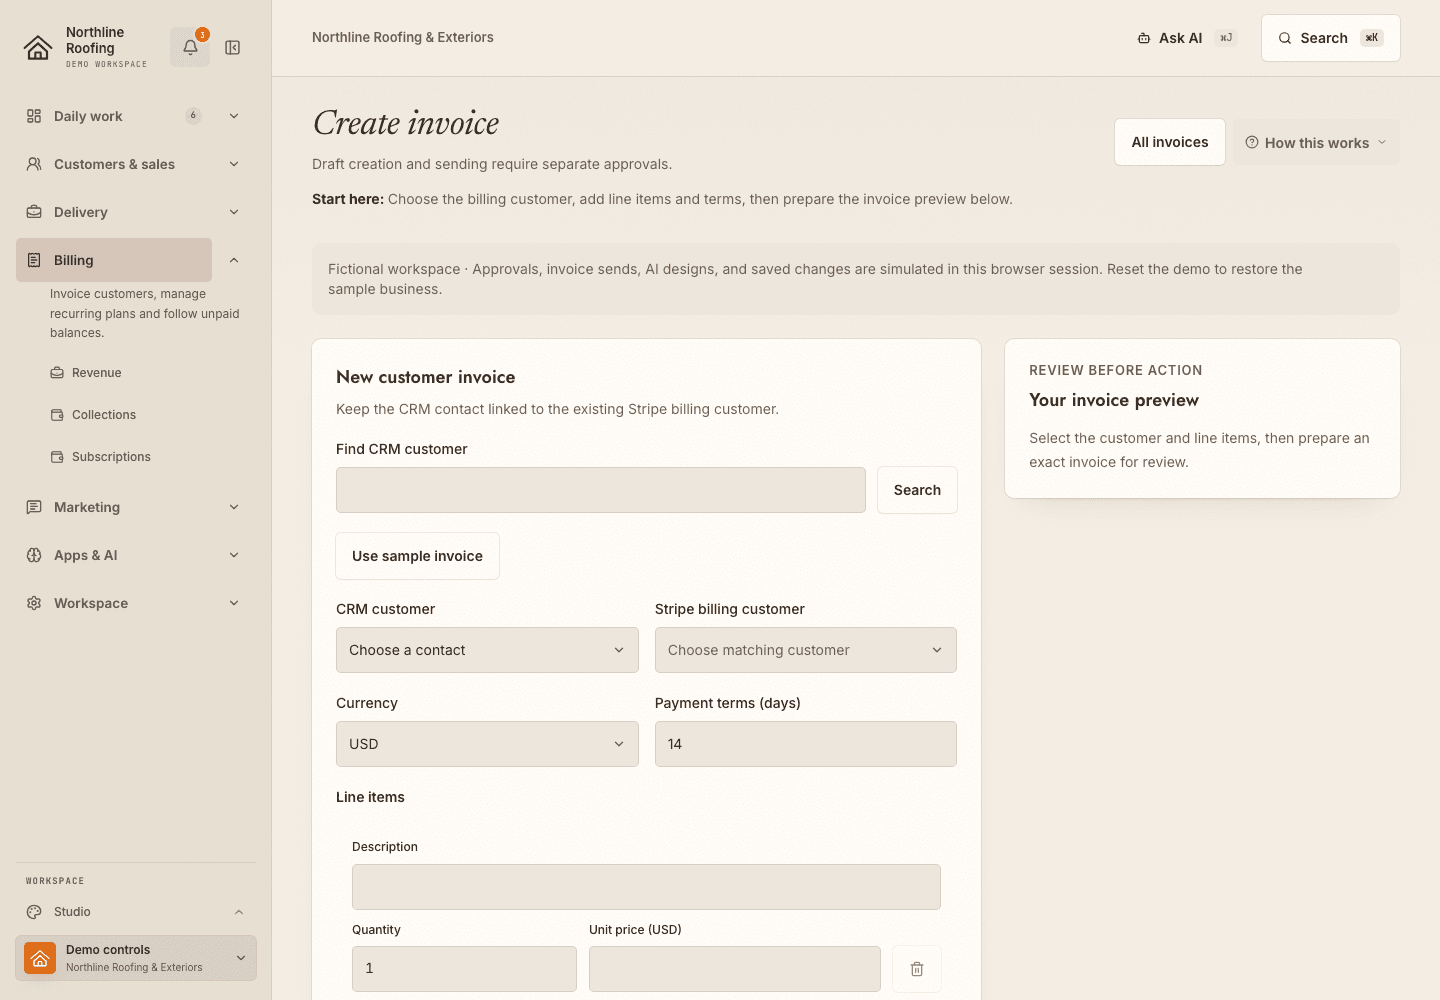The image size is (1440, 1000).
Task: Click Search next to Find CRM customer
Action: [x=917, y=490]
